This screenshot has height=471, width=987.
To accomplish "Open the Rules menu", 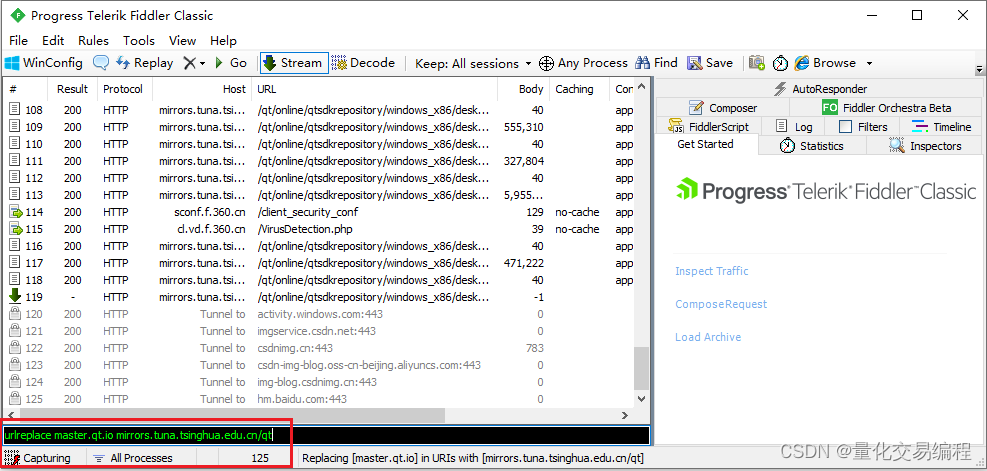I will 93,40.
